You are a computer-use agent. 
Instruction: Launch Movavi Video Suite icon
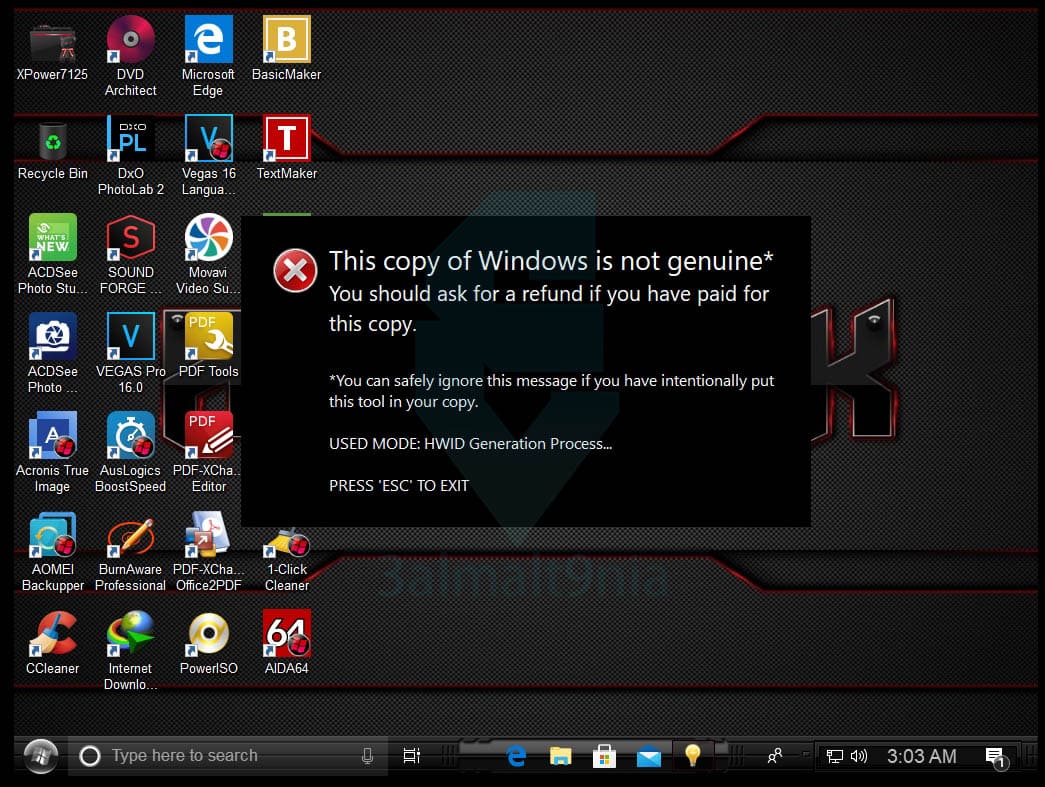[209, 237]
